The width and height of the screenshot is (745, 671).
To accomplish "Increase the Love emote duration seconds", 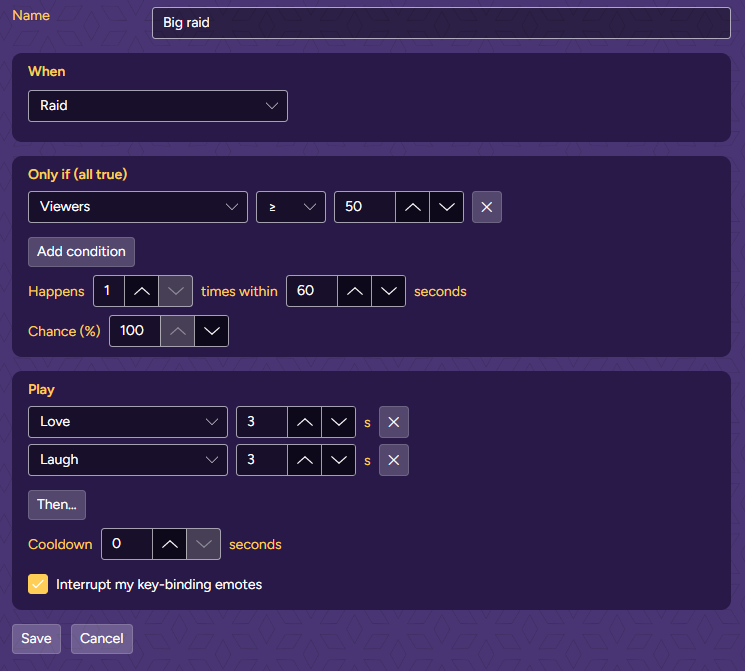I will click(305, 422).
